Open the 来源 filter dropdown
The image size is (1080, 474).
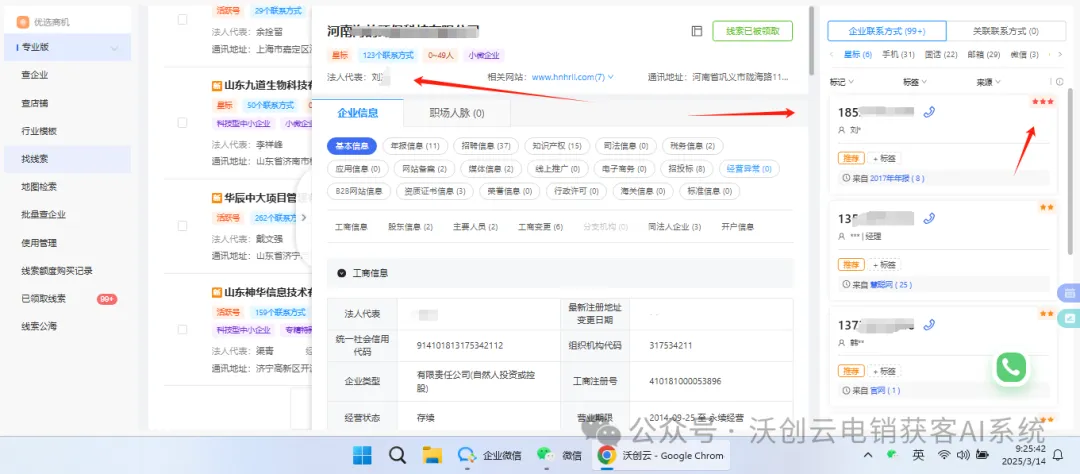(x=988, y=82)
